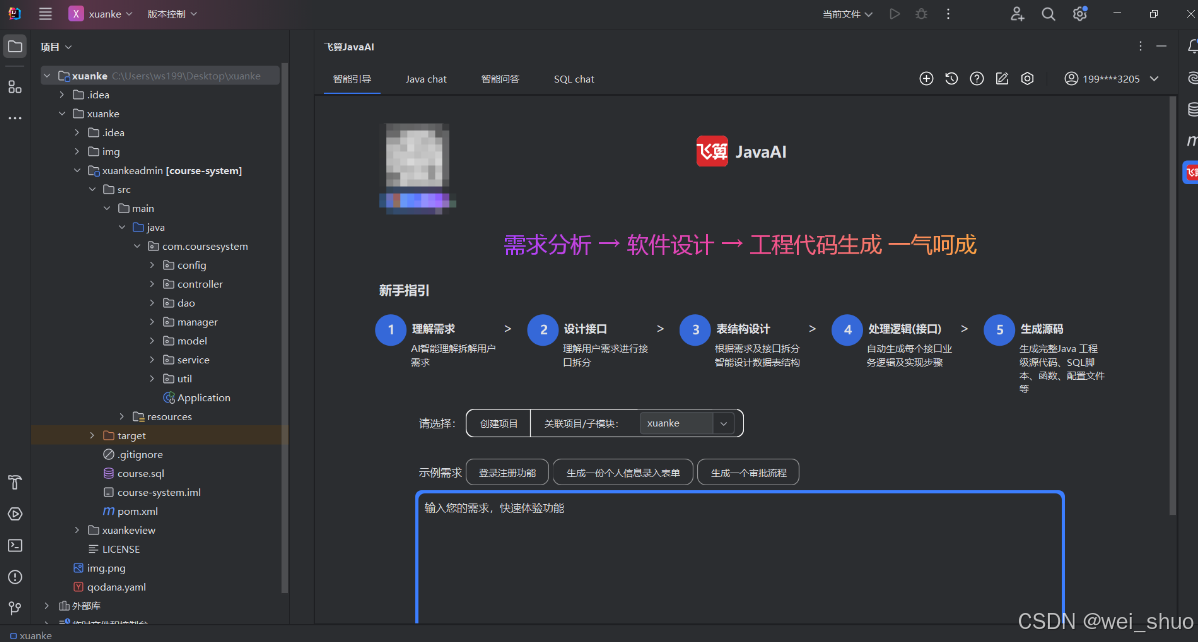Open Problems tool window icon
This screenshot has height=642, width=1198.
pos(15,577)
